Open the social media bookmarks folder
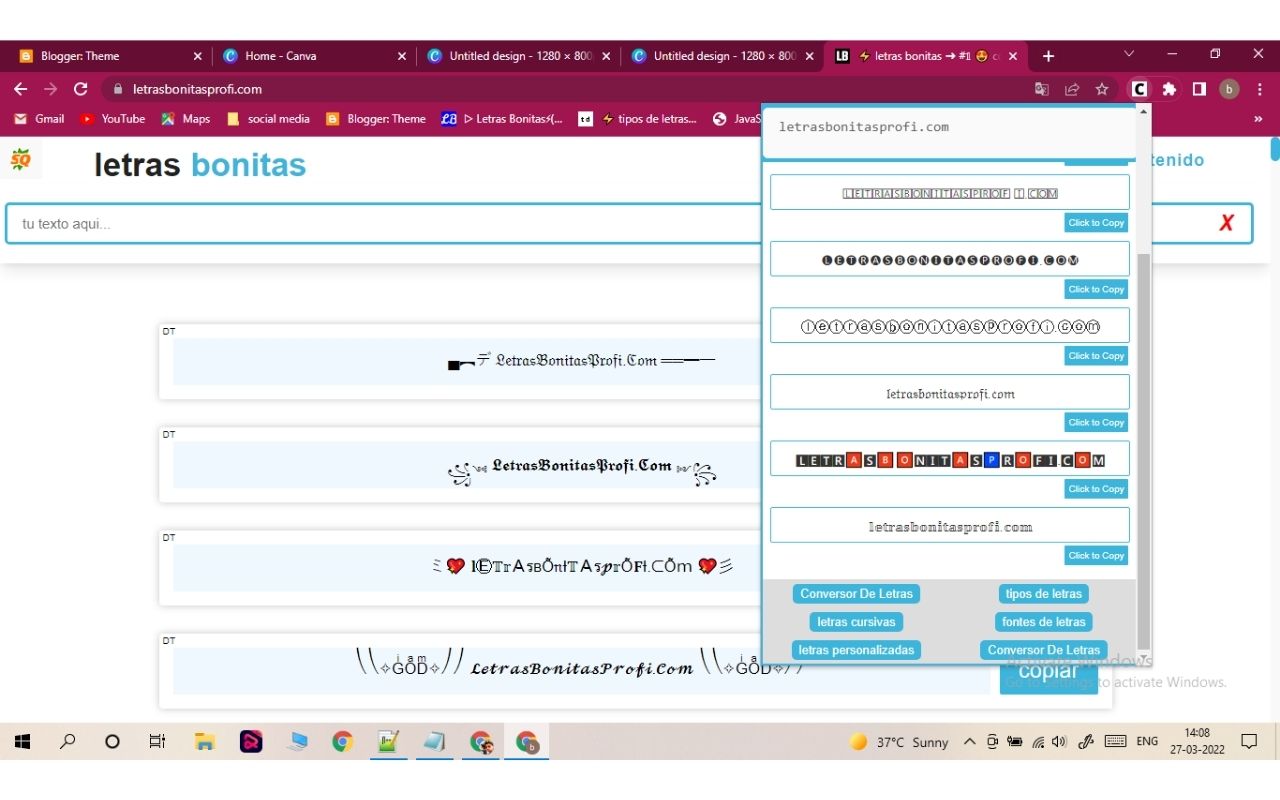Image resolution: width=1280 pixels, height=800 pixels. tap(268, 118)
